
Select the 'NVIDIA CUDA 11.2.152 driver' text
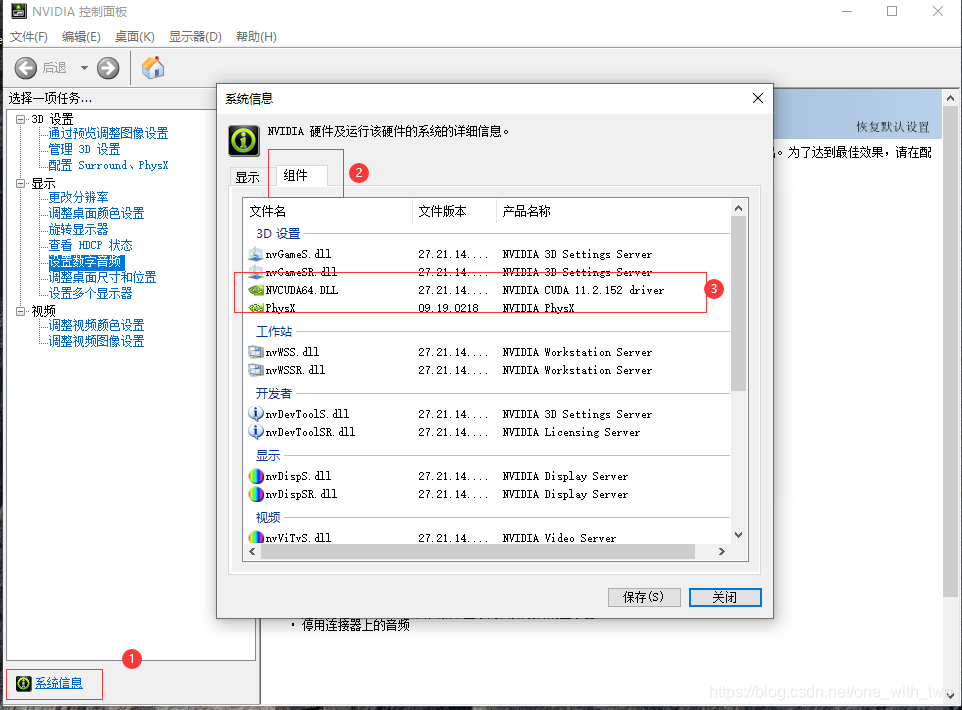(x=583, y=290)
